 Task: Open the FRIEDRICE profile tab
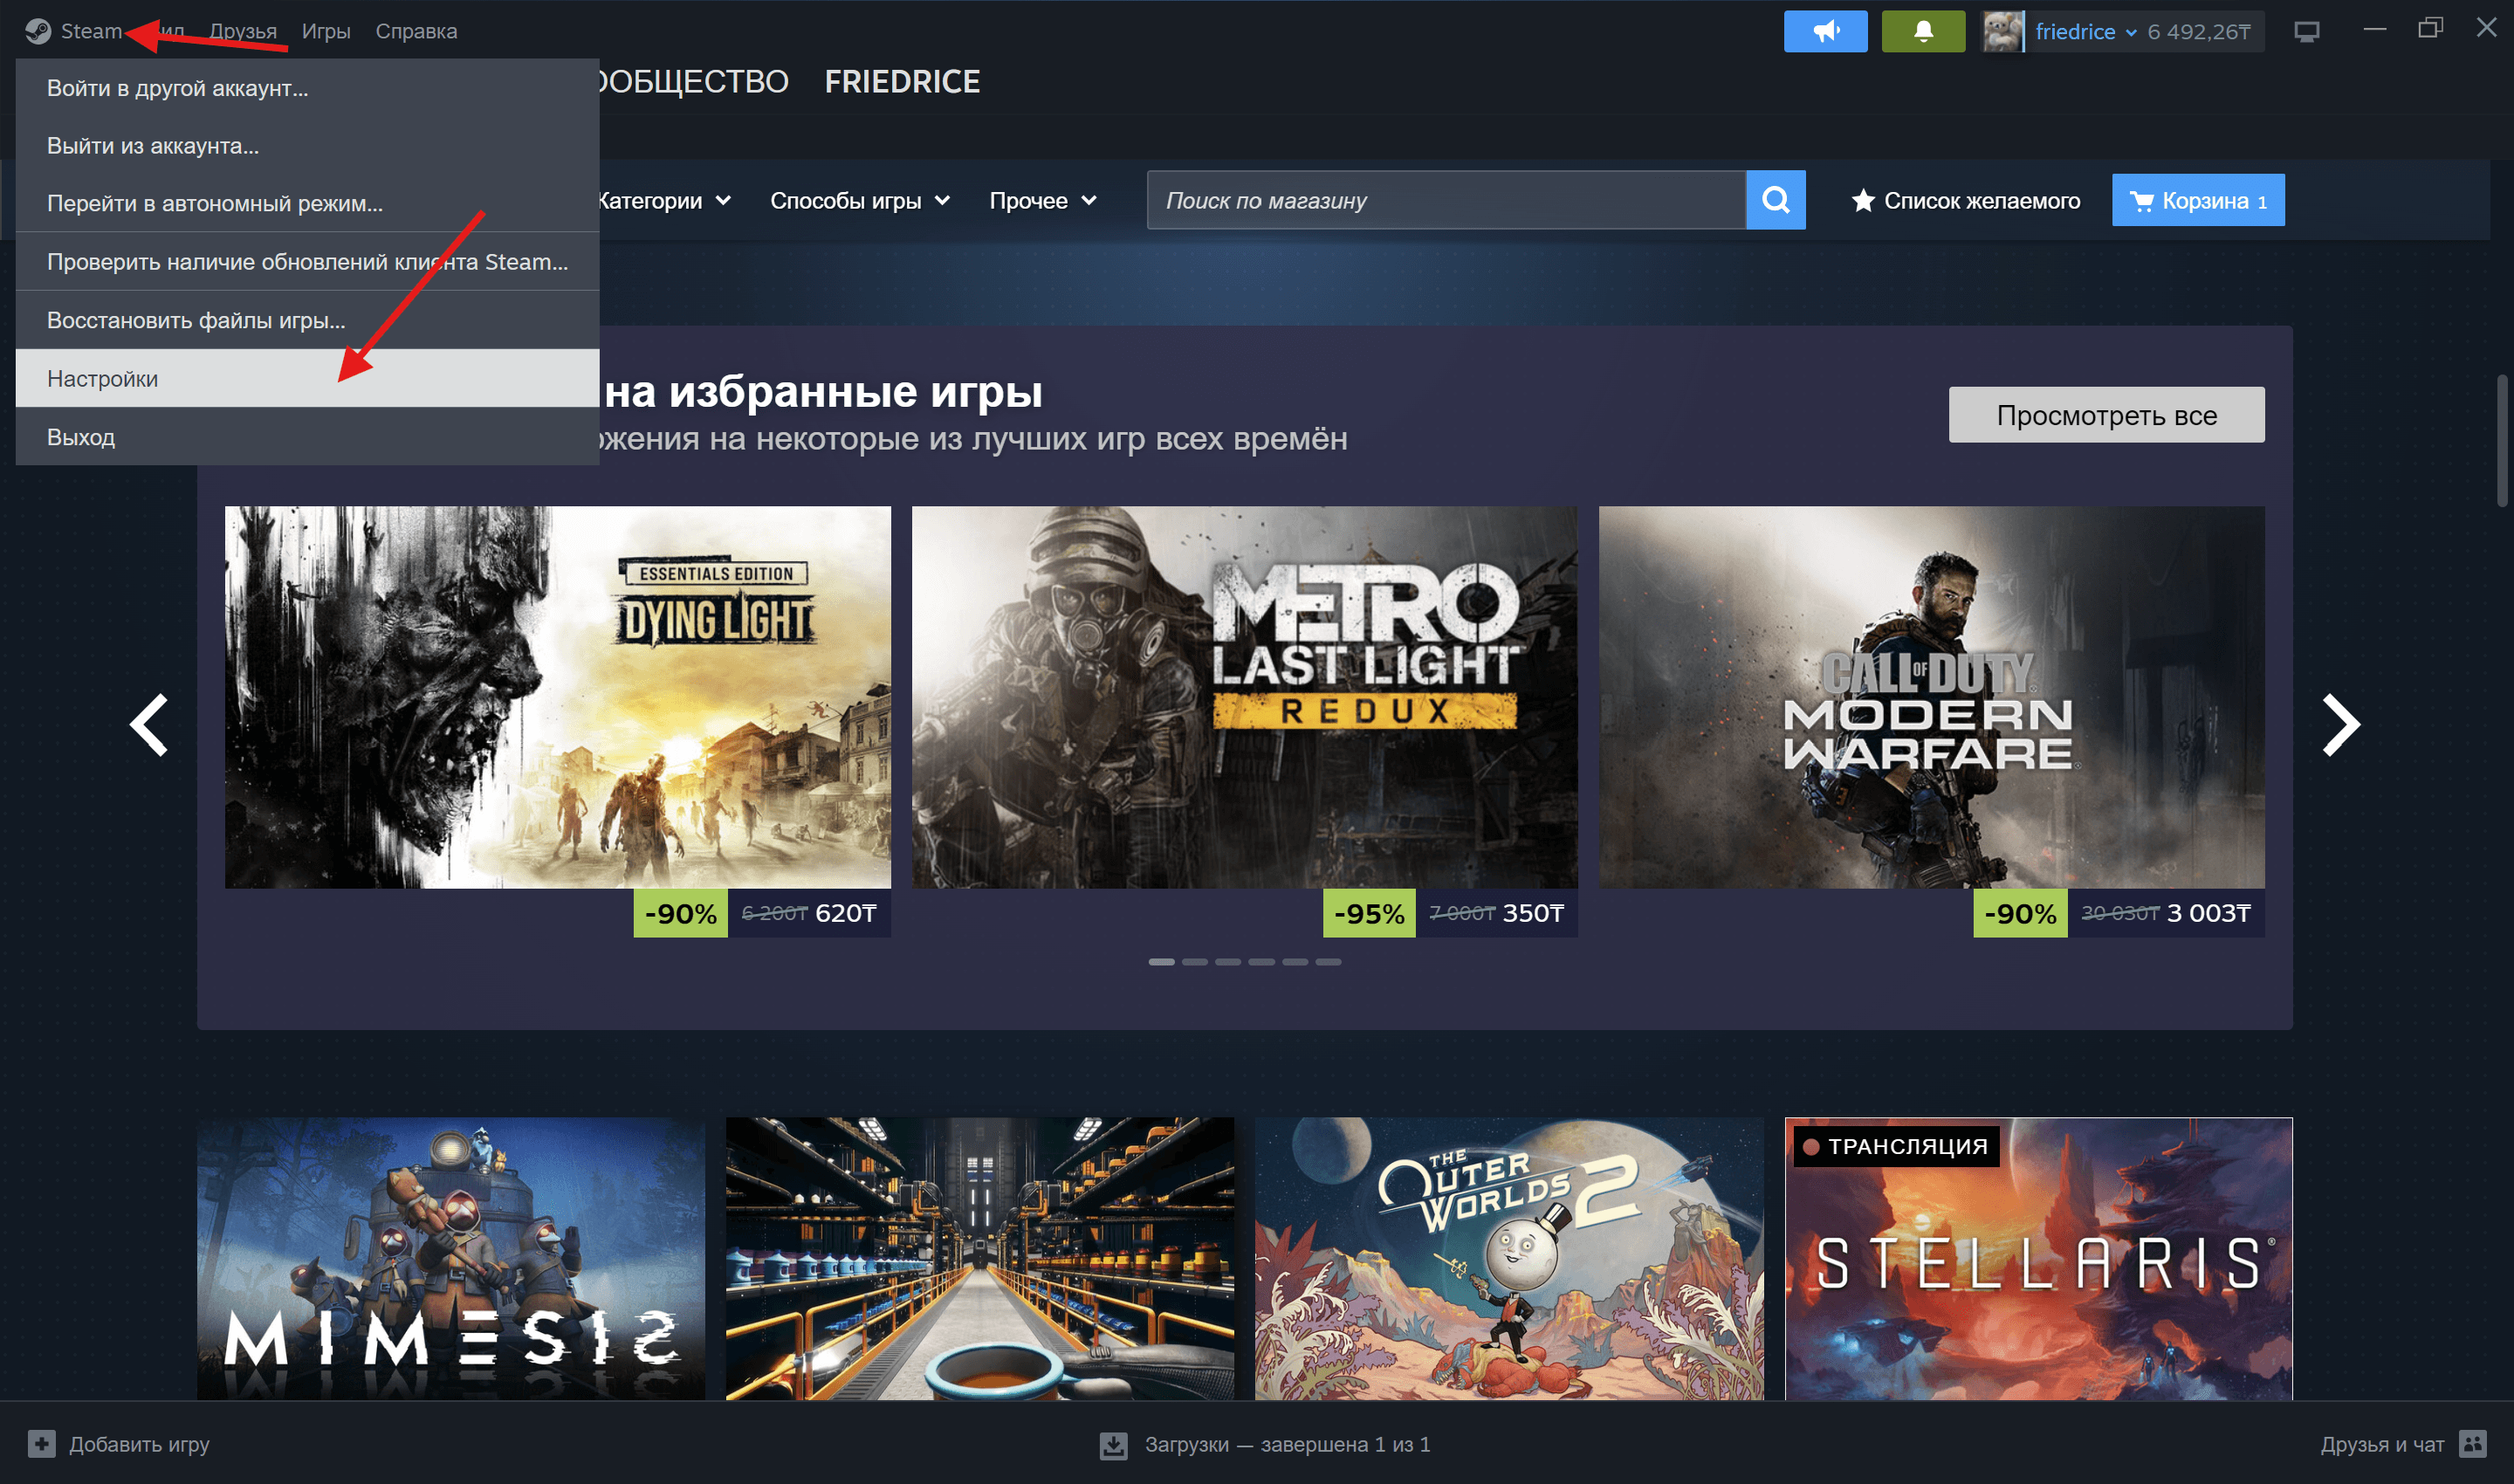[902, 82]
